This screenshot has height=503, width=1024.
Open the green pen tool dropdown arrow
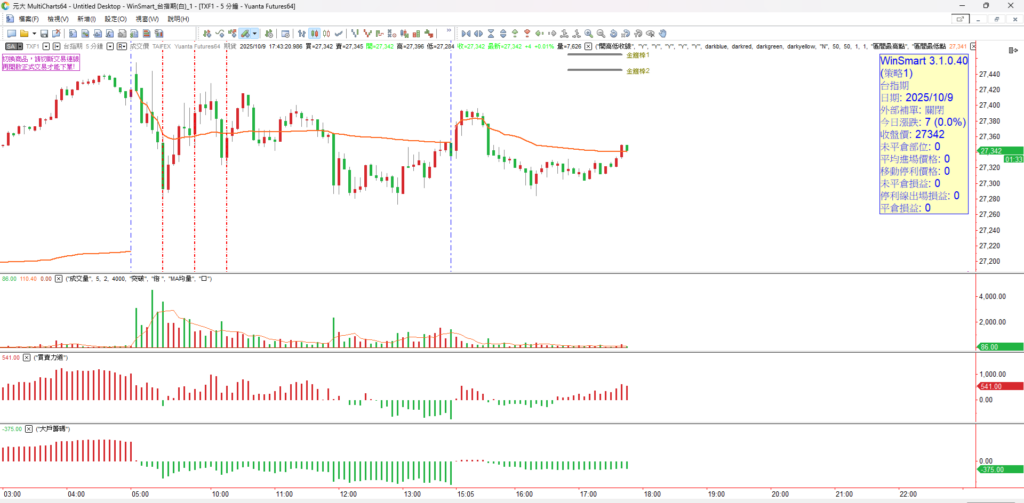tap(254, 33)
